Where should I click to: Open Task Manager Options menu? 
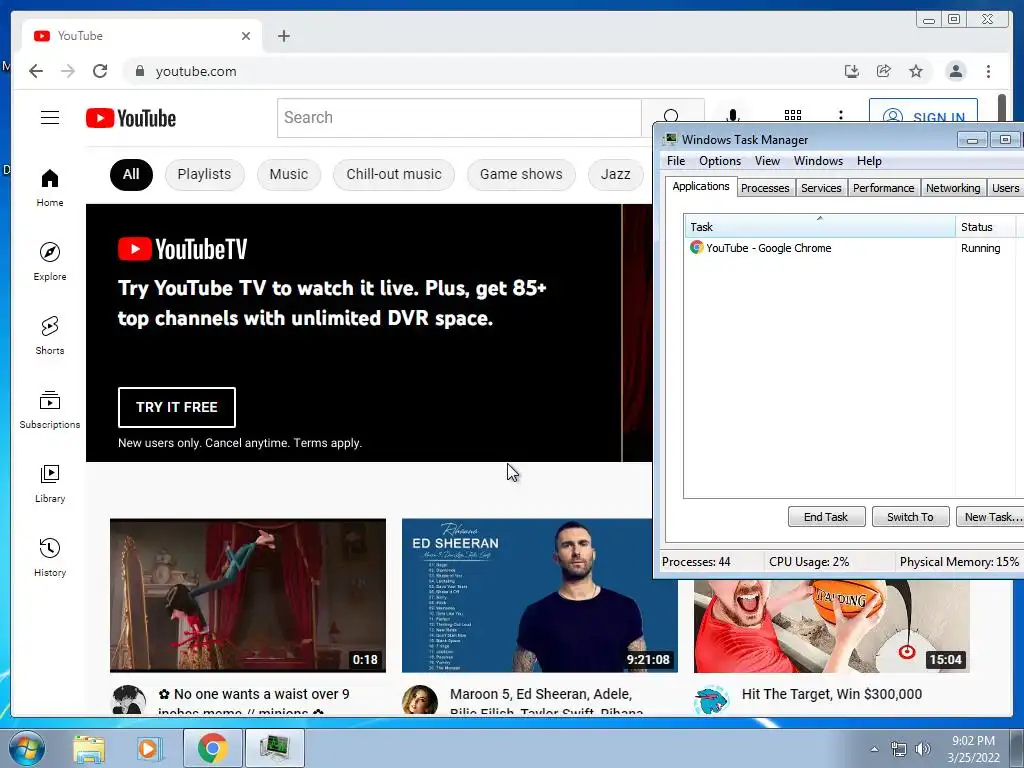click(720, 161)
